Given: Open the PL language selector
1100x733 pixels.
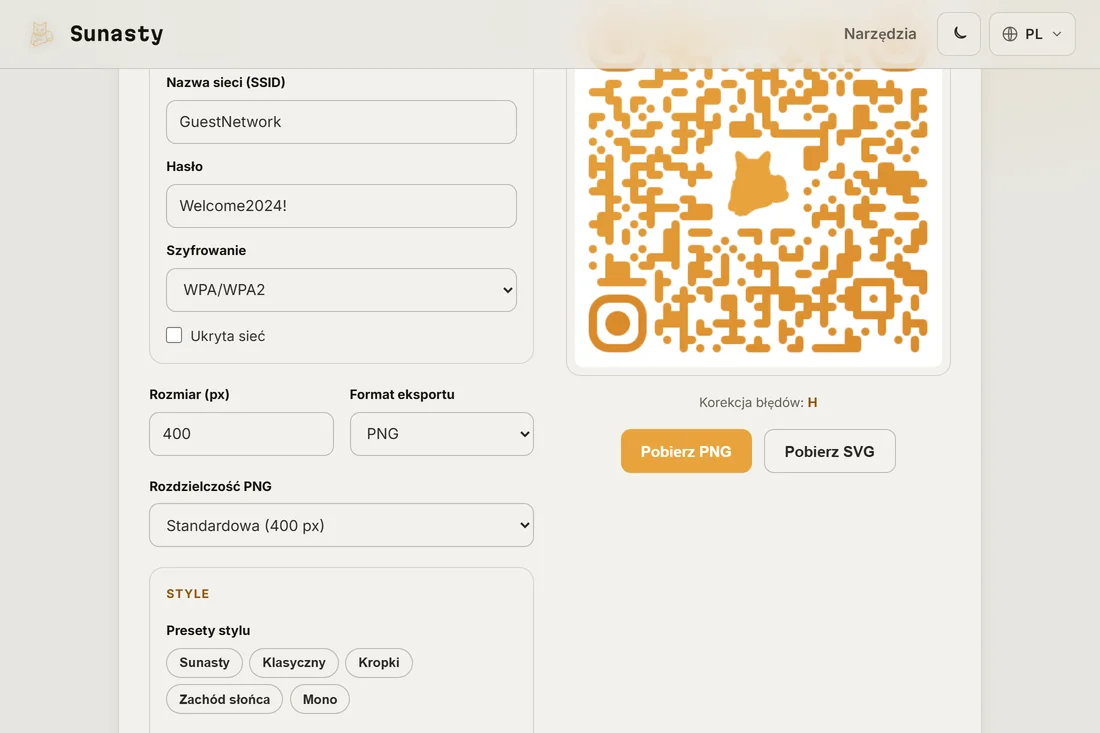Looking at the screenshot, I should pos(1032,34).
